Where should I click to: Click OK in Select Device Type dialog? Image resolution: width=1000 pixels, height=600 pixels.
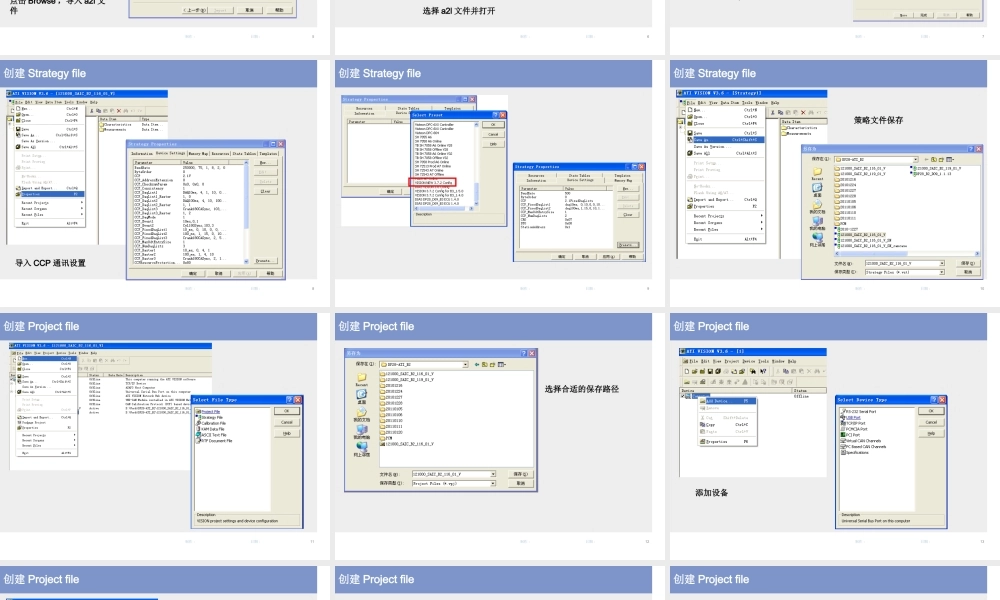tap(931, 411)
